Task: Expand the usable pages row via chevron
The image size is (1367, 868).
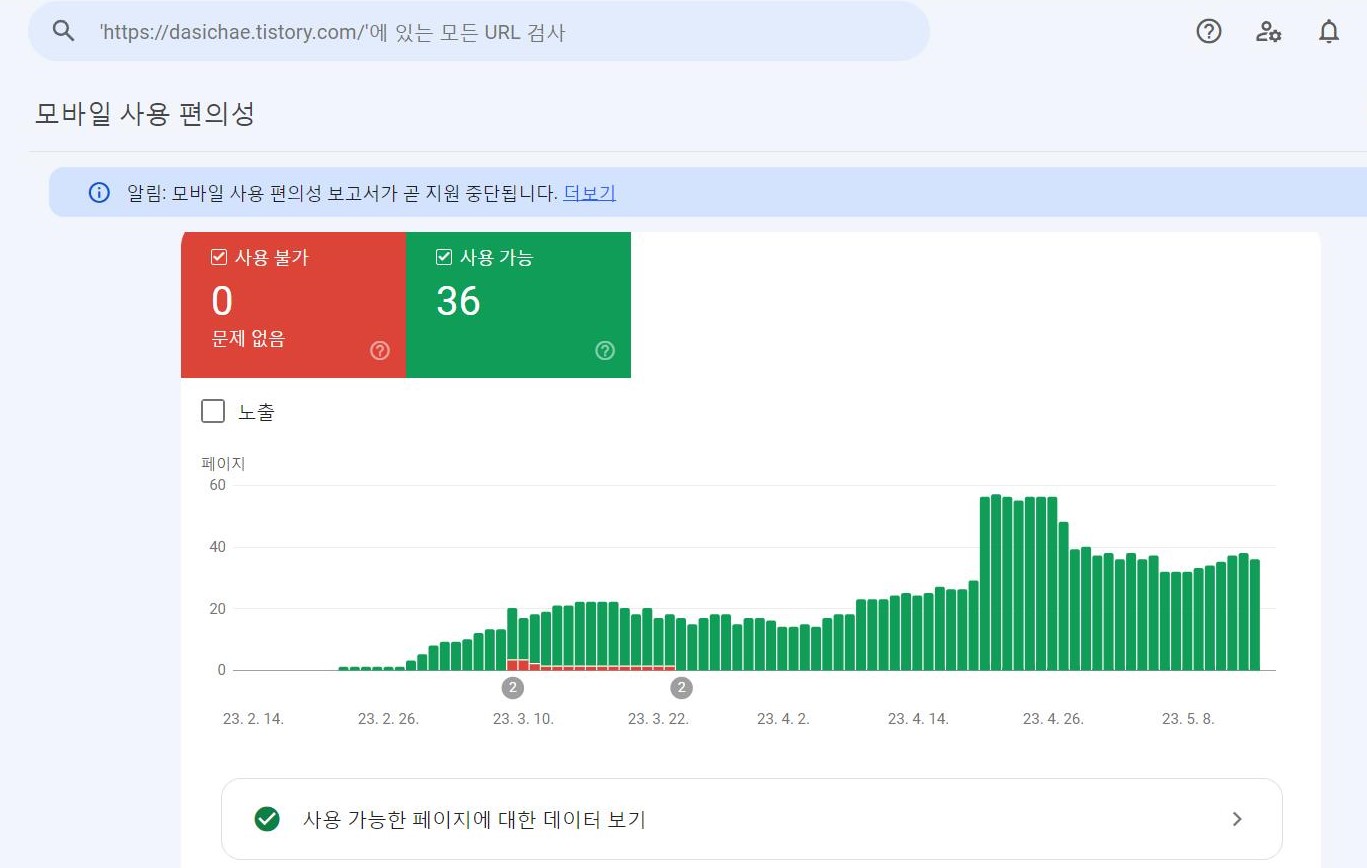Action: click(x=1236, y=818)
